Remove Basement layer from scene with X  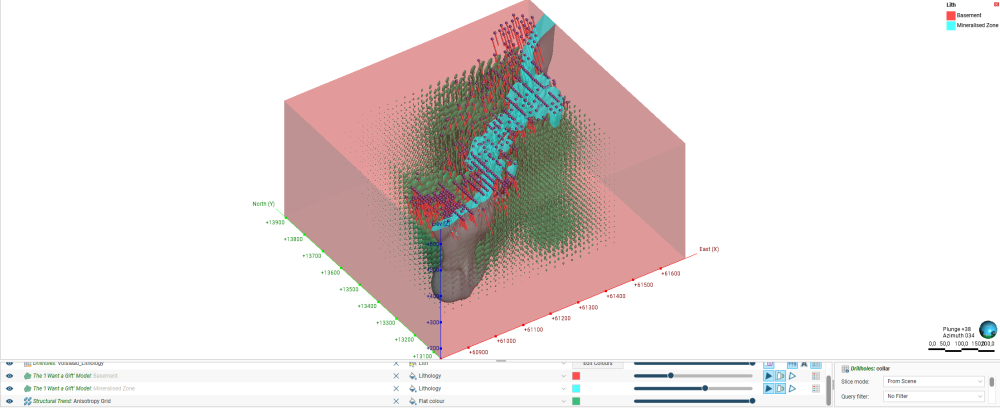pyautogui.click(x=396, y=375)
